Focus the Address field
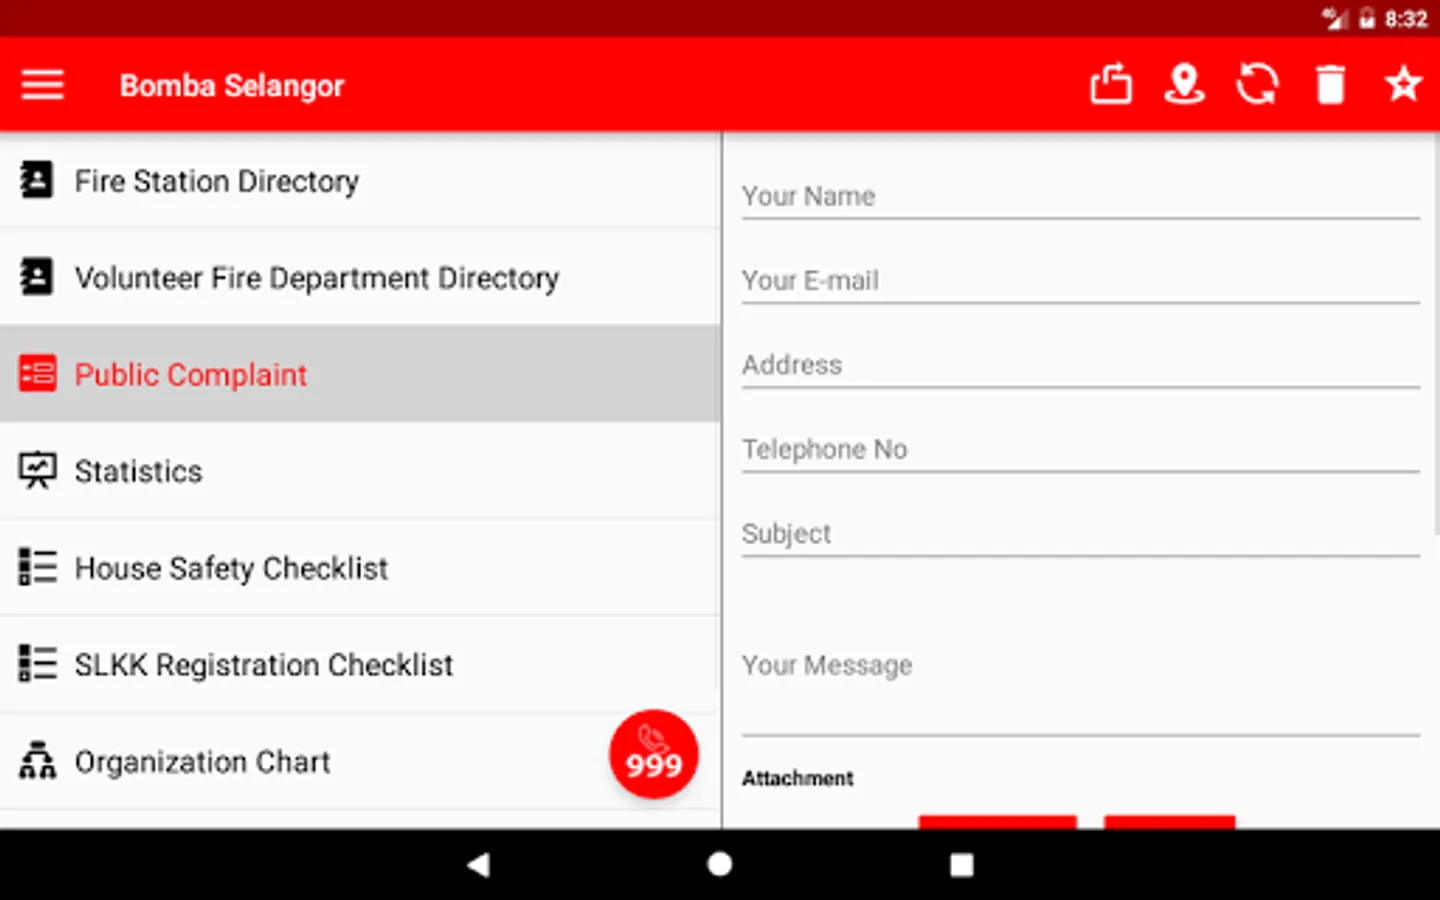 pos(1080,364)
